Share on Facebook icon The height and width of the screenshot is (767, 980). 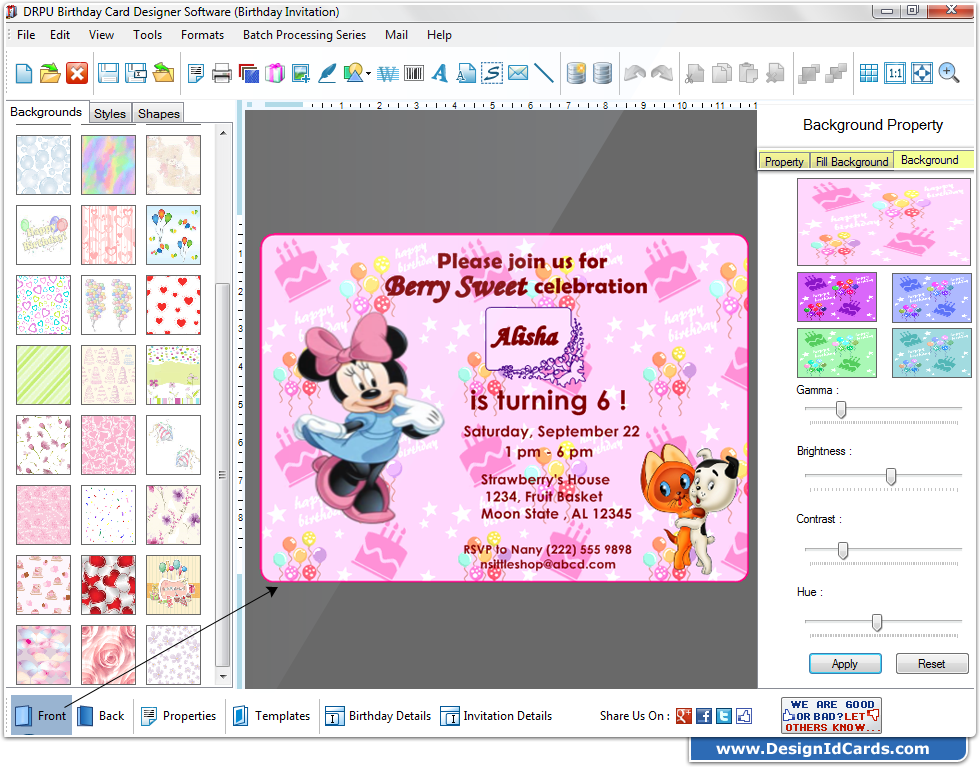pos(704,716)
